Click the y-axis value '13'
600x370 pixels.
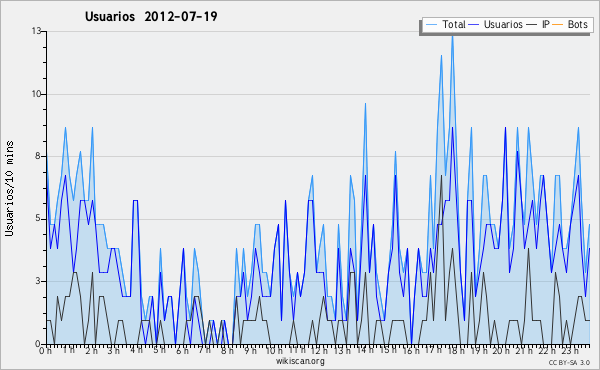click(36, 31)
